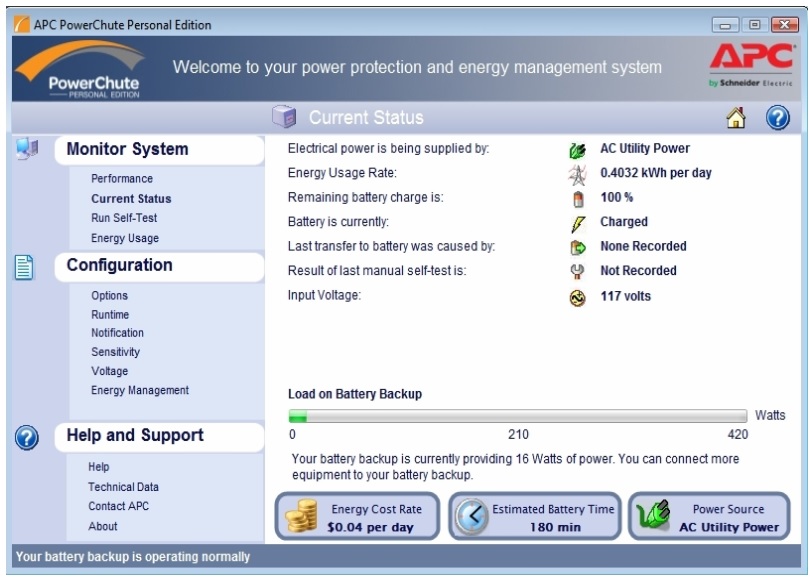This screenshot has height=578, width=810.
Task: Open the Performance page
Action: [122, 179]
